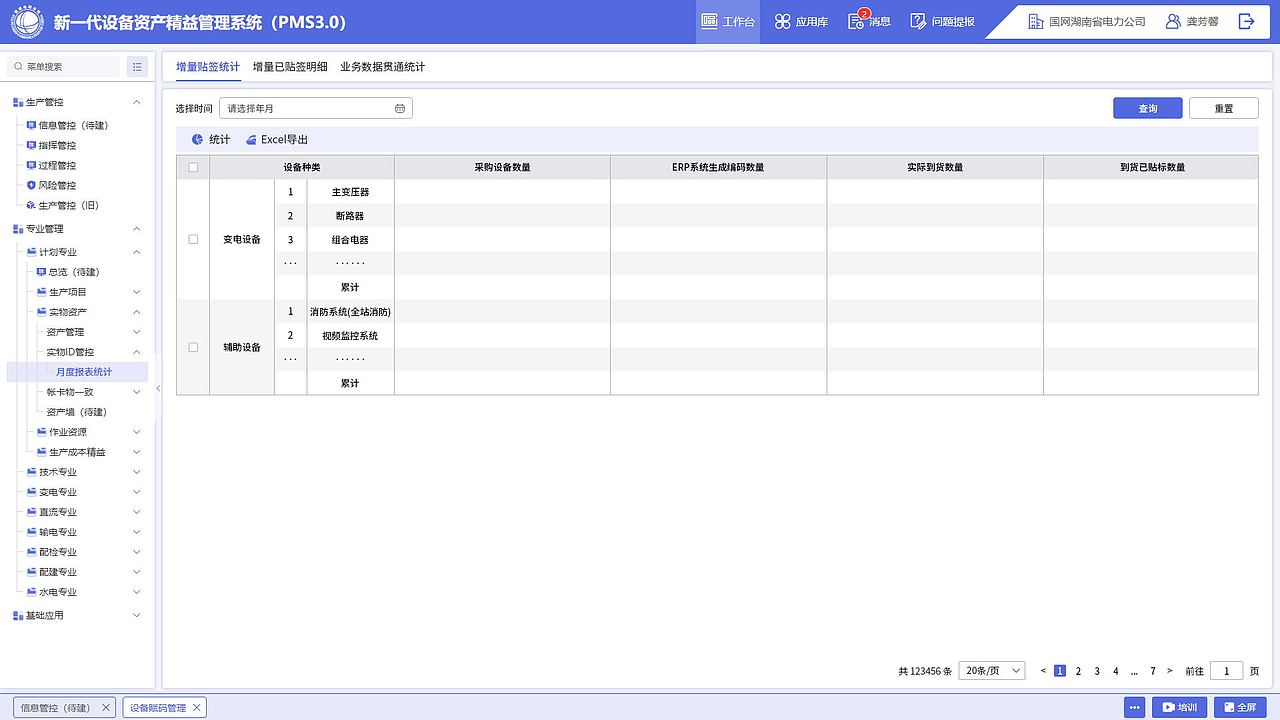
Task: Select the 月度报表统计 menu item
Action: coord(77,372)
